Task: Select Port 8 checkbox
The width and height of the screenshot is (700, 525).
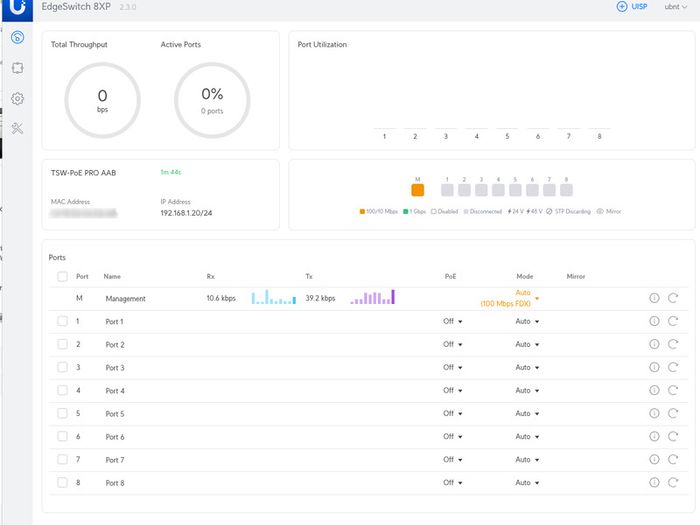Action: [62, 483]
